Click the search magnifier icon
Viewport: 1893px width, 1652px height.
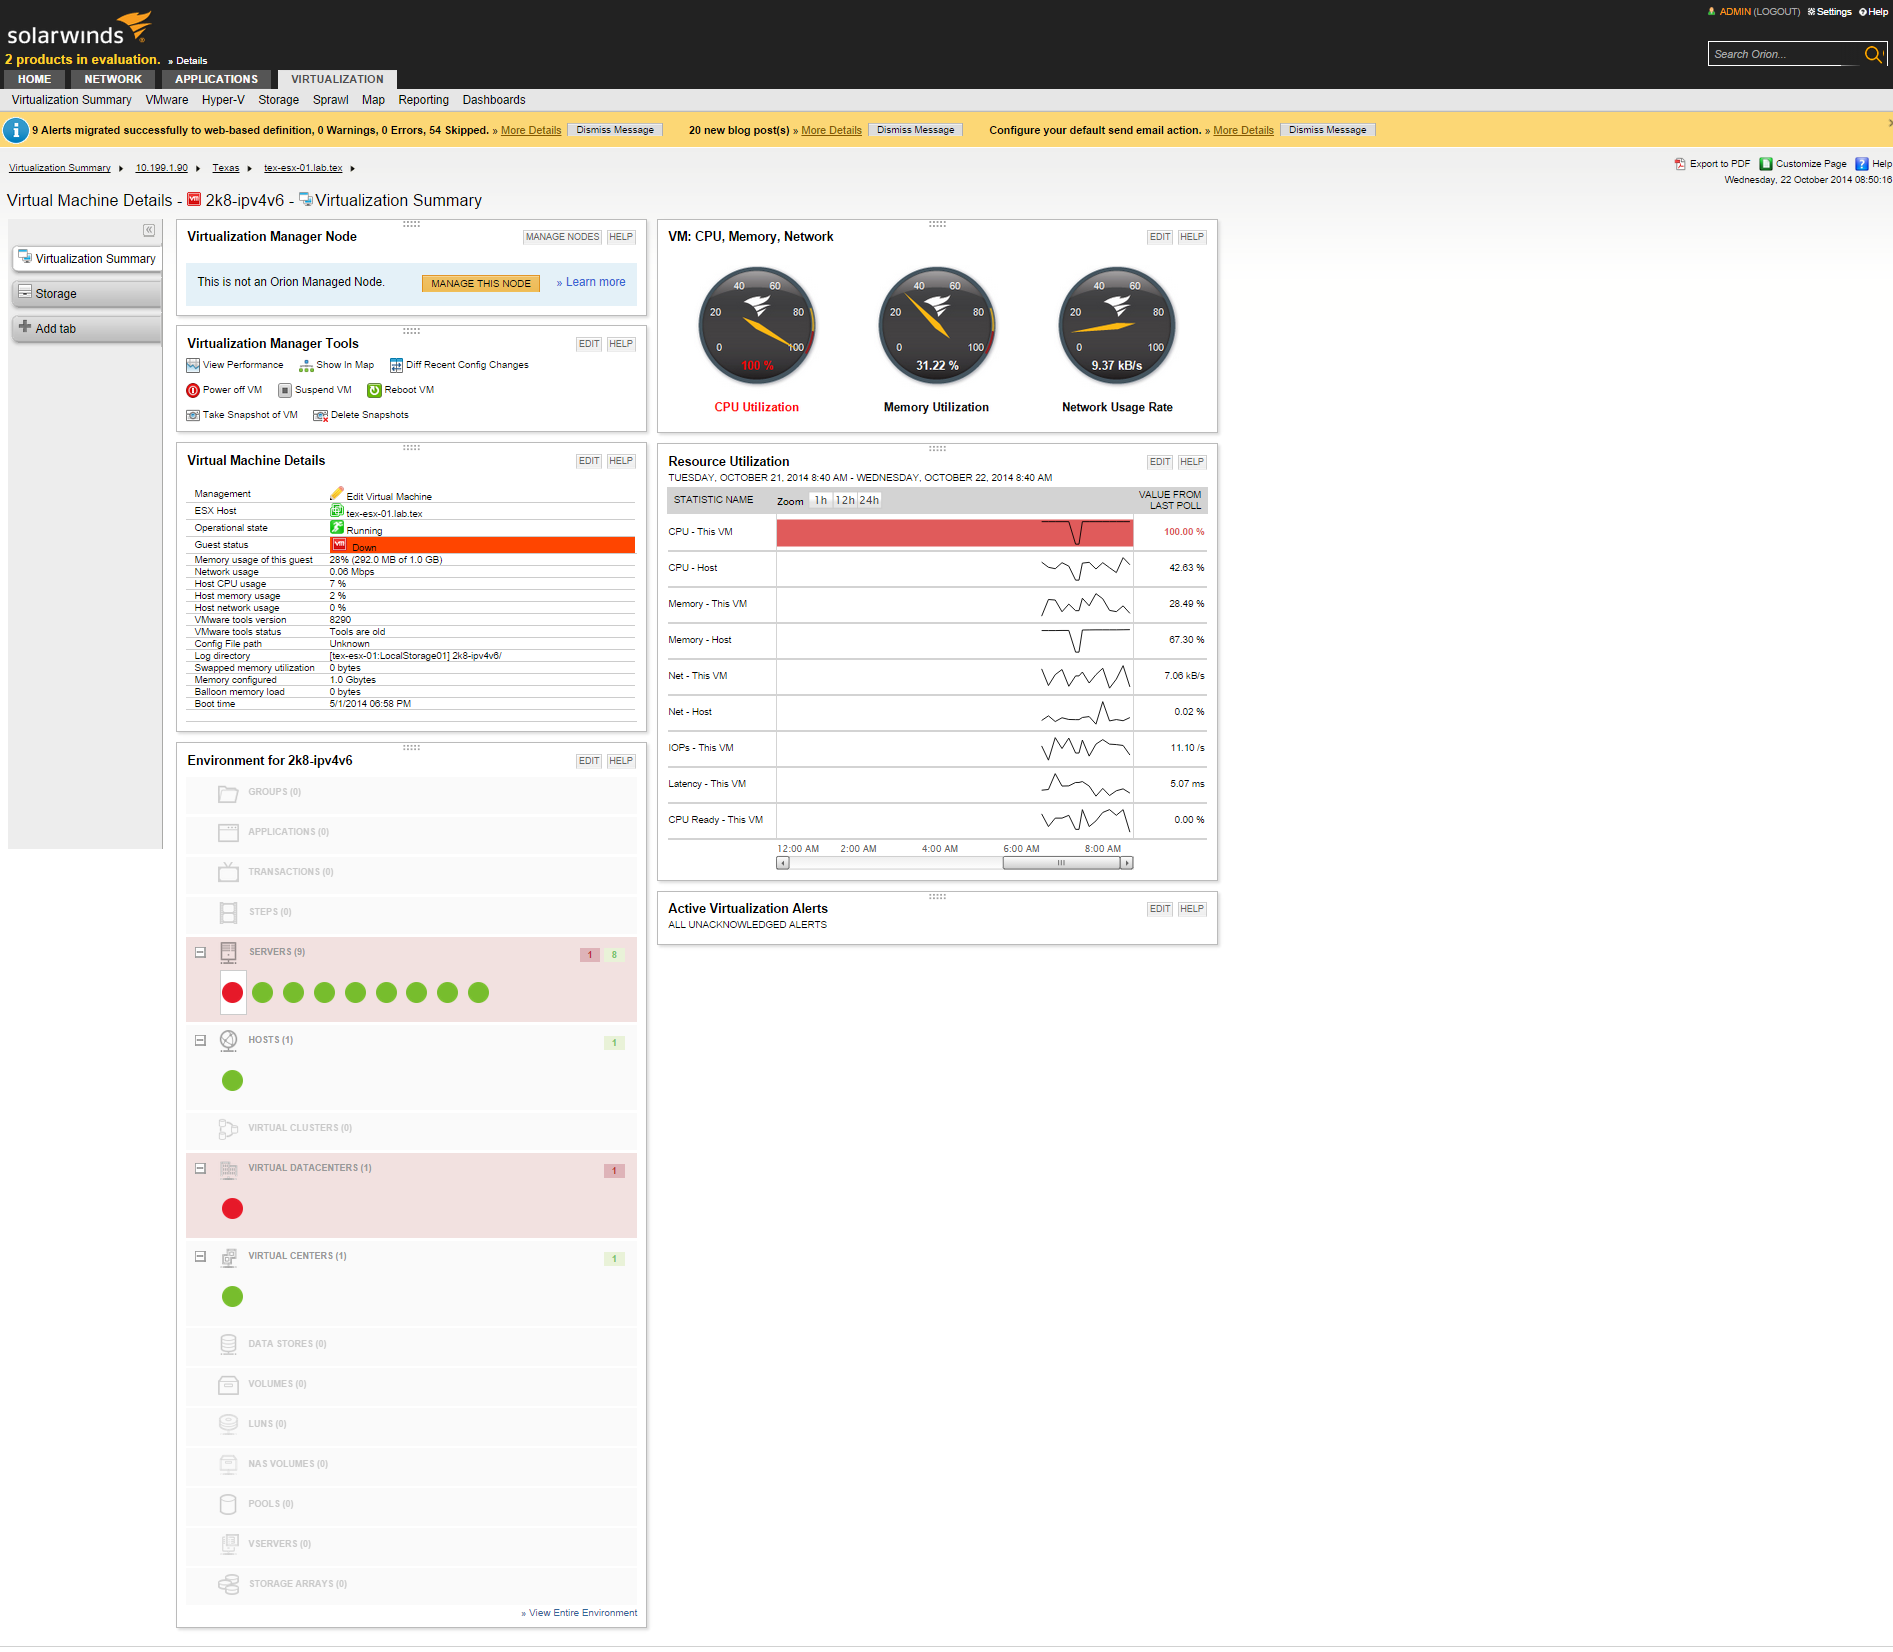pyautogui.click(x=1873, y=54)
